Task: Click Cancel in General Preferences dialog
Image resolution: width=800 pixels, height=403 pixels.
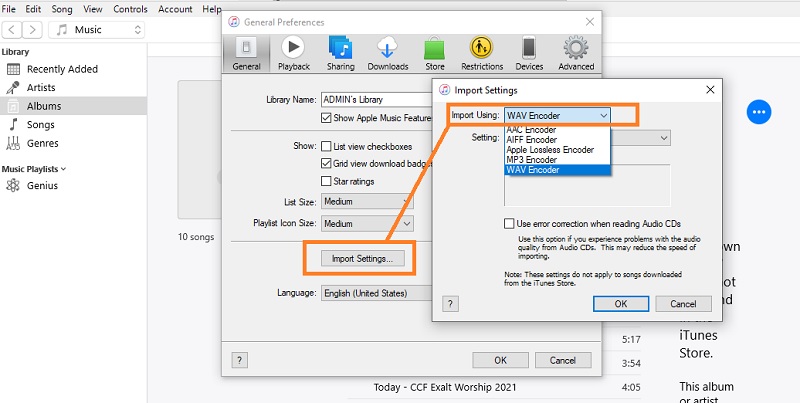Action: pos(563,360)
